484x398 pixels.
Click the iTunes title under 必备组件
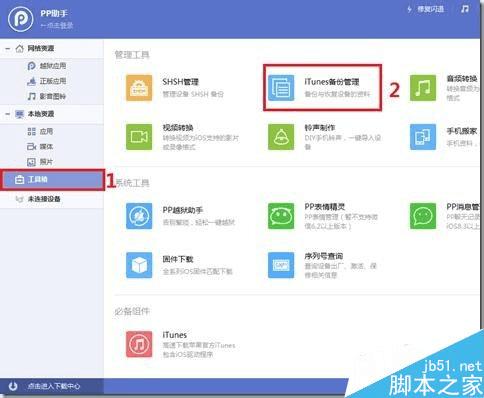[x=175, y=335]
